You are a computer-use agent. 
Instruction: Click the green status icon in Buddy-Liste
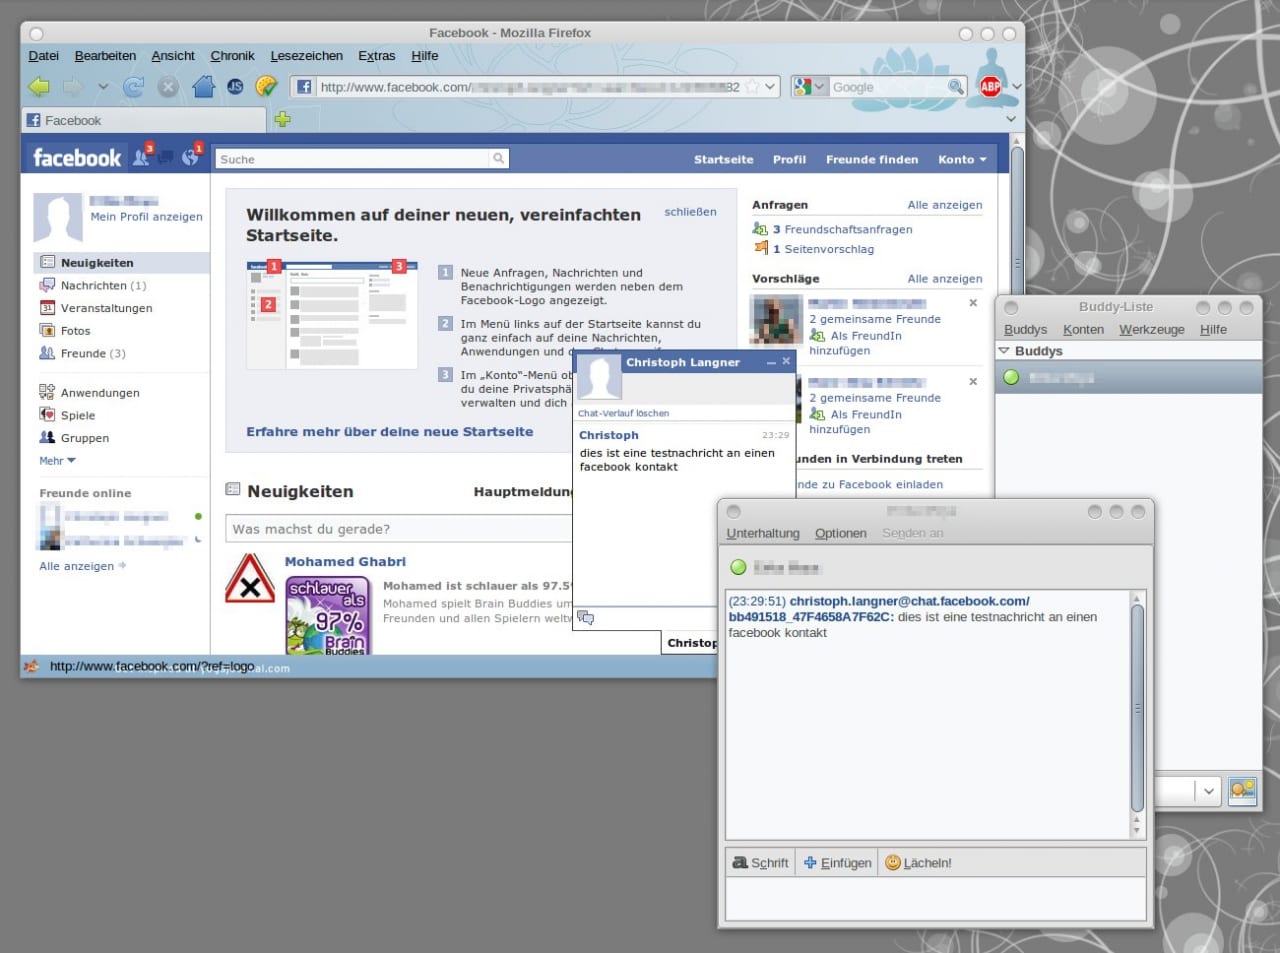(x=1011, y=378)
